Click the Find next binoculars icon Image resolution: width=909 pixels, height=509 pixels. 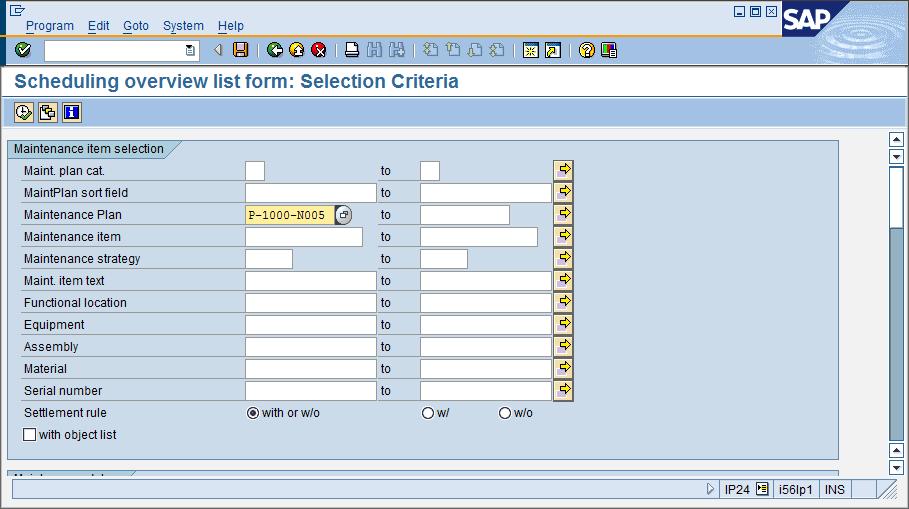(x=397, y=50)
